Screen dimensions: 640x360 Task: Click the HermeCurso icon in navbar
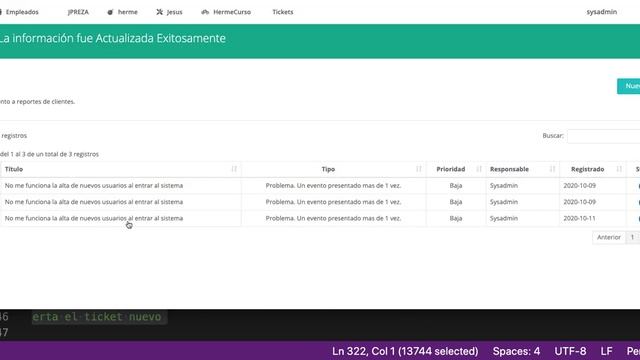coord(205,12)
